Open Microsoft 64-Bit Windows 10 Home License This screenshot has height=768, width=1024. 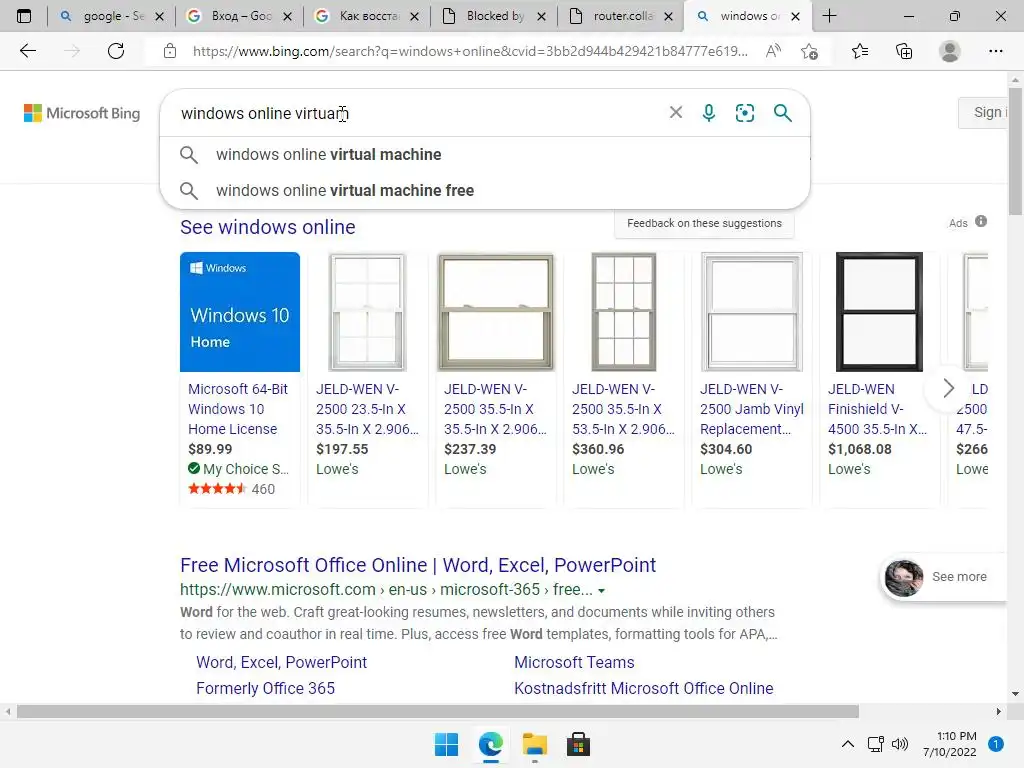(x=238, y=409)
